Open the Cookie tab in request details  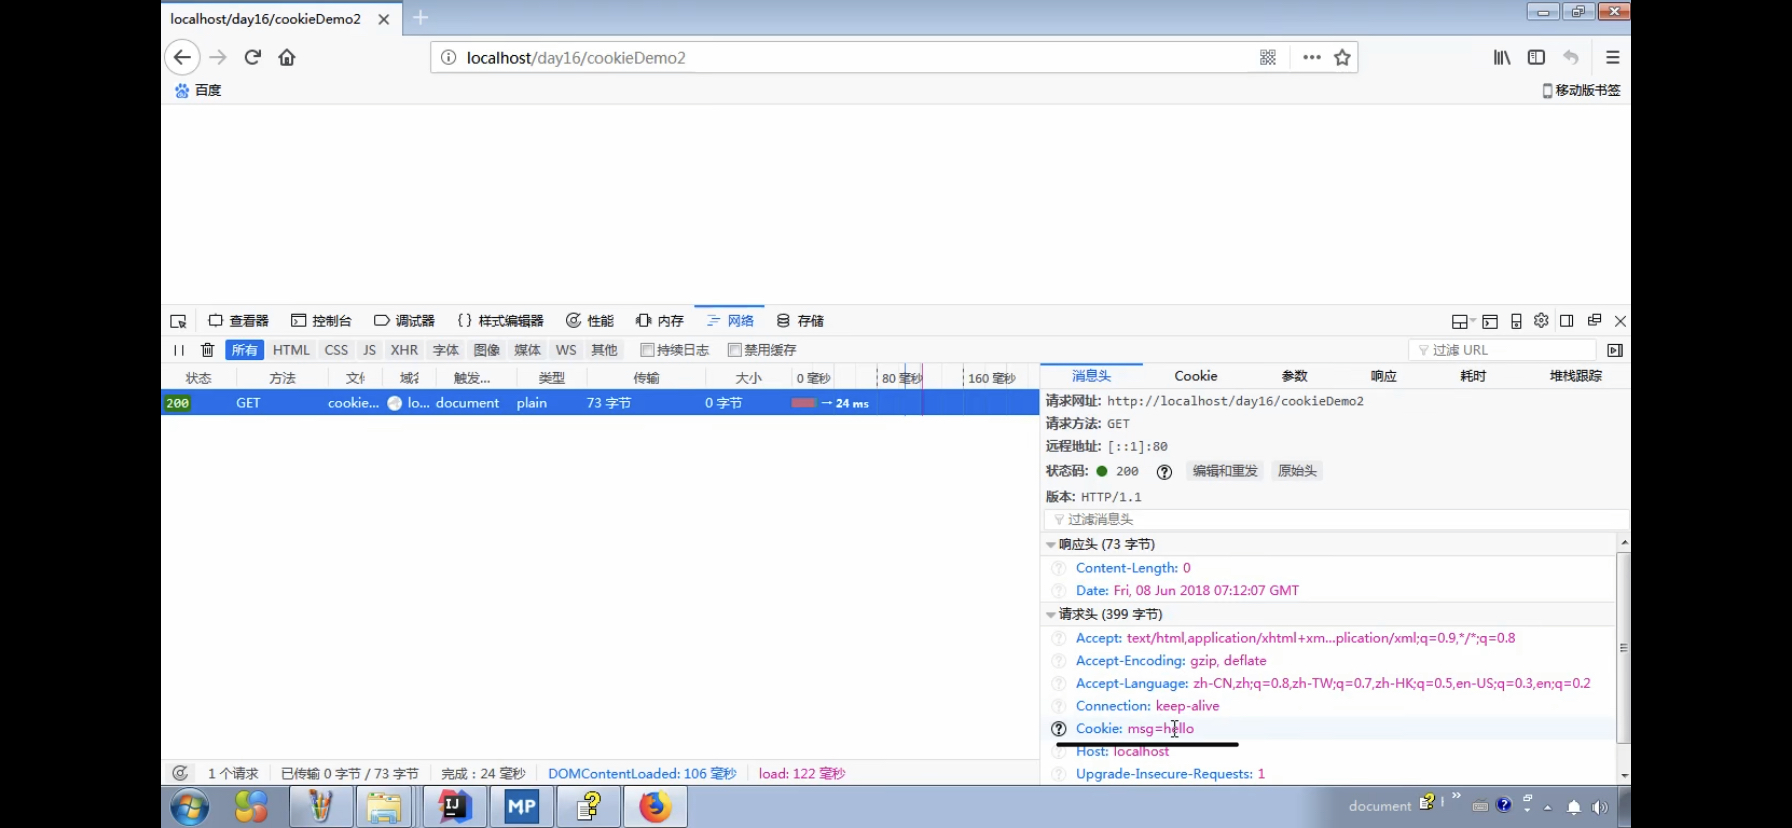tap(1196, 376)
